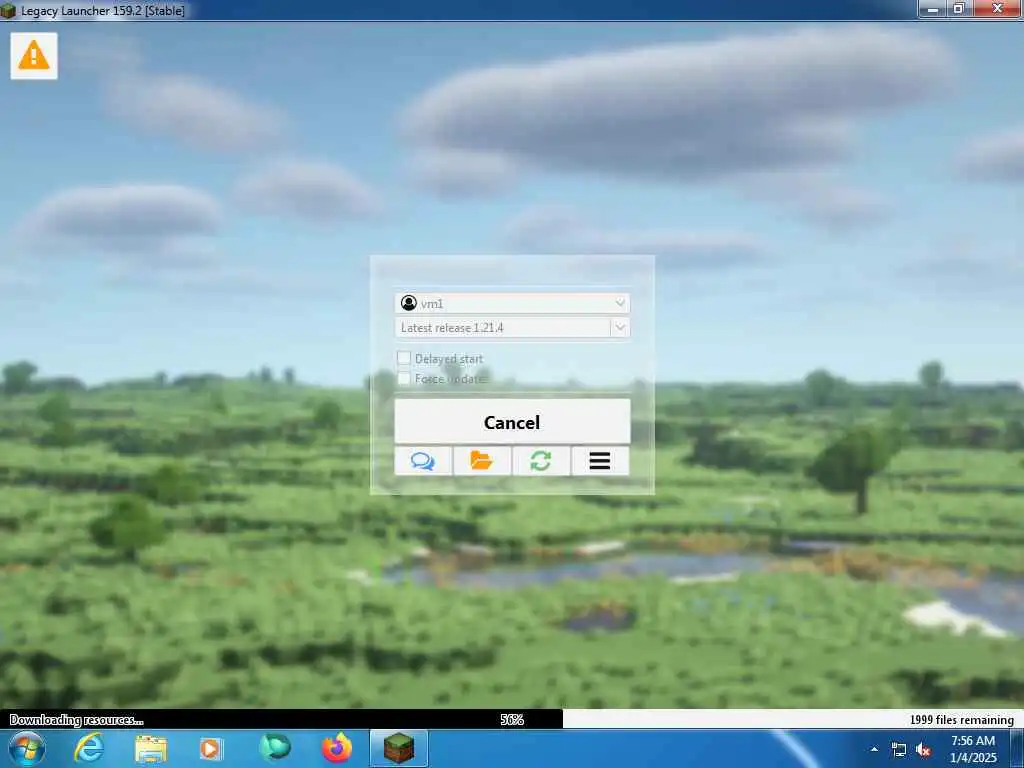Click the orange warning triangle icon
This screenshot has height=768, width=1024.
pos(34,56)
